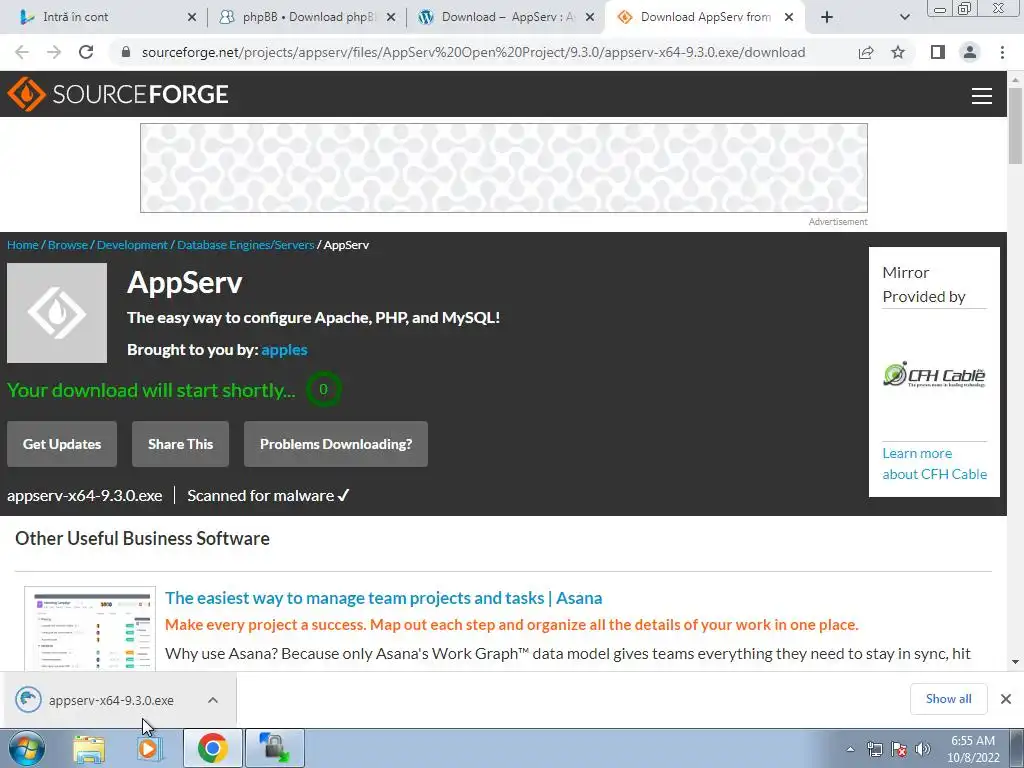
Task: Open the Chrome profile avatar
Action: (x=970, y=52)
